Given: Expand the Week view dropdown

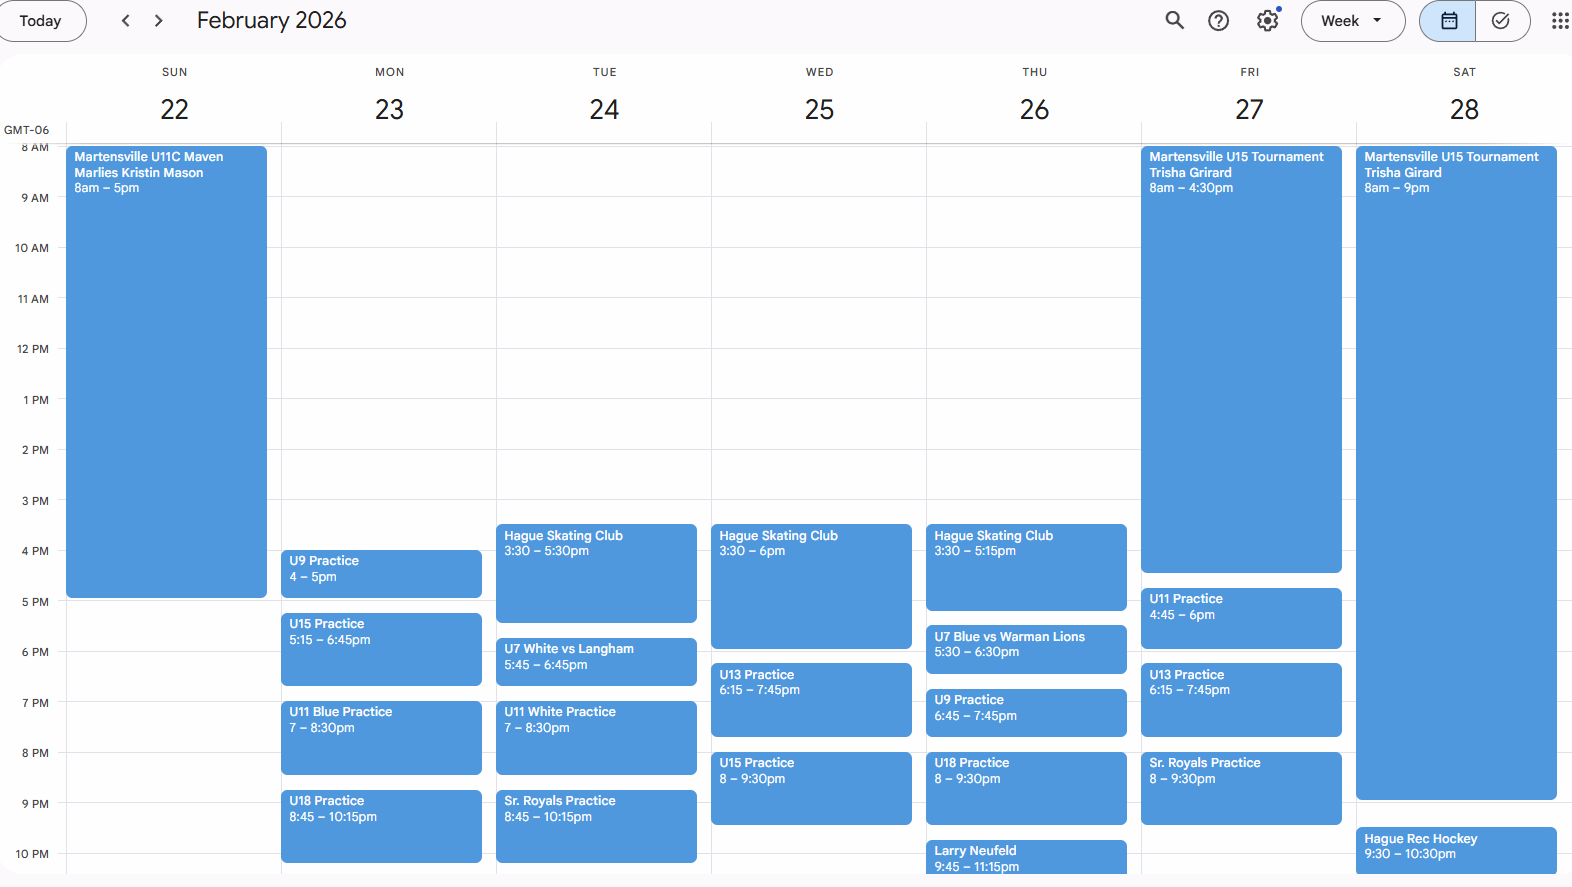Looking at the screenshot, I should 1352,21.
